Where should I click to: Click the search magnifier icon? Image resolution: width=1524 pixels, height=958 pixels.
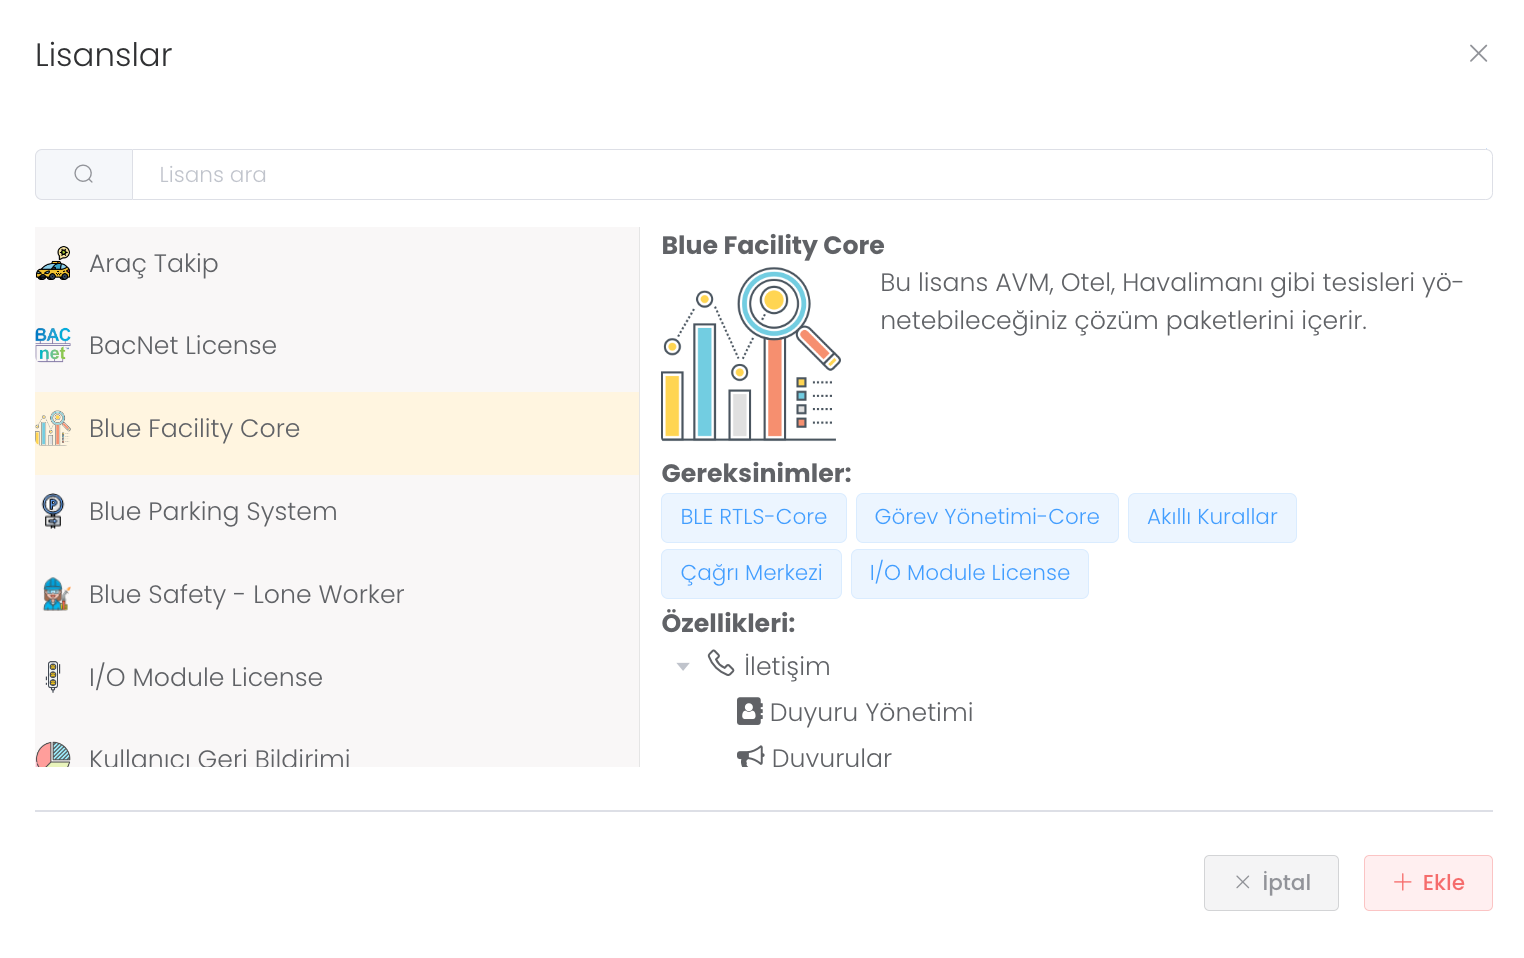pos(84,175)
